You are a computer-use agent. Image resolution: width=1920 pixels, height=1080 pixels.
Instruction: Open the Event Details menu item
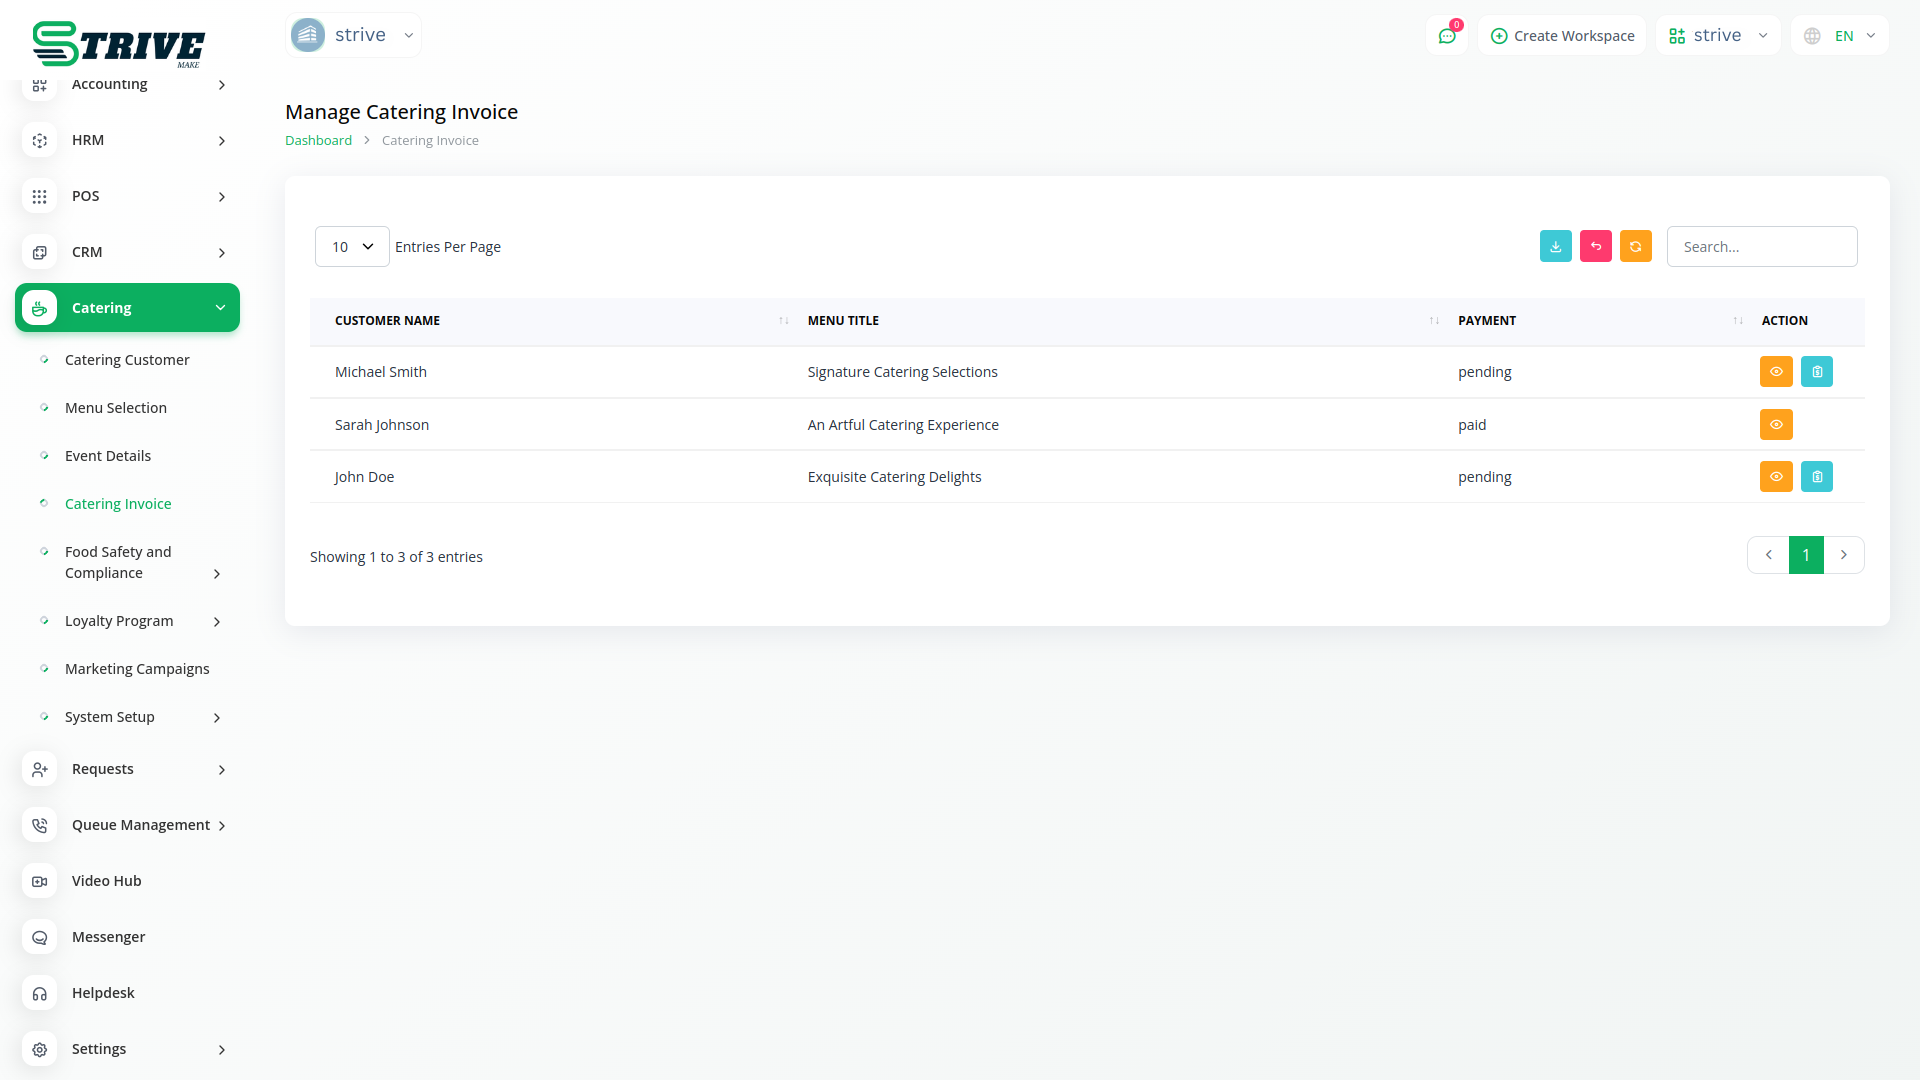click(x=108, y=456)
